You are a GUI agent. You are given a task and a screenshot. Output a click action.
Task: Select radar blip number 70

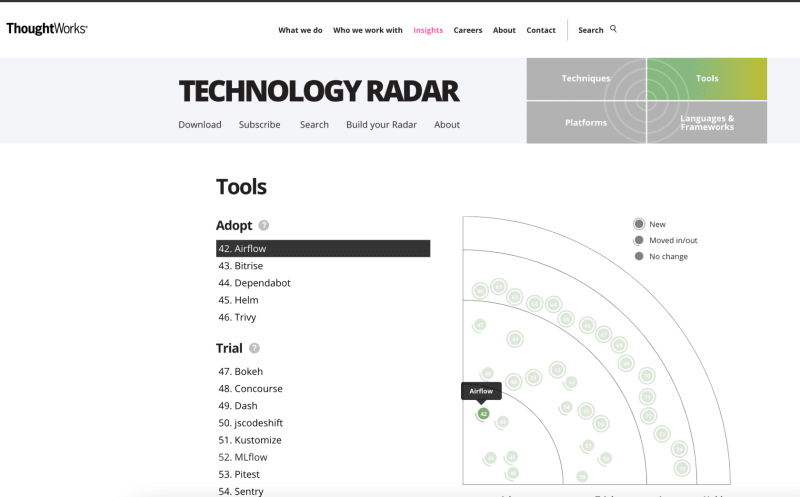tap(647, 376)
